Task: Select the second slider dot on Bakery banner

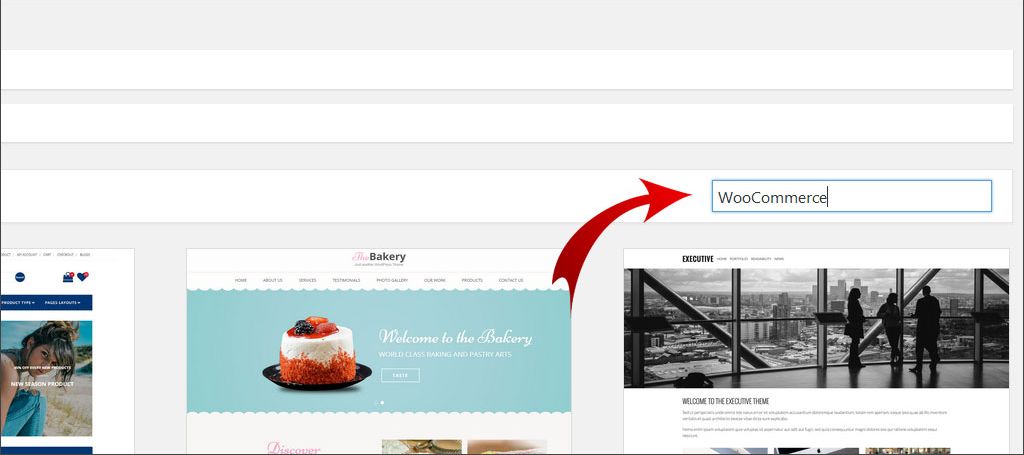Action: tap(382, 403)
